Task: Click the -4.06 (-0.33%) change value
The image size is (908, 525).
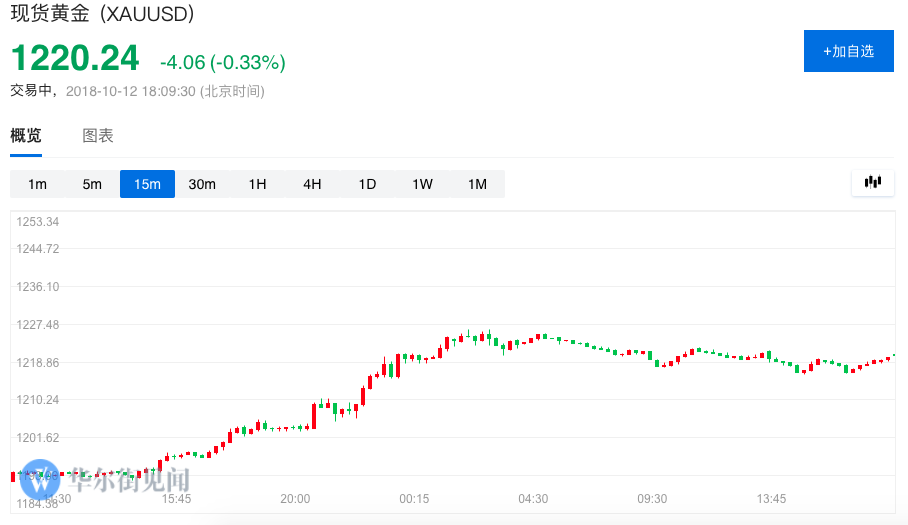Action: click(x=223, y=62)
